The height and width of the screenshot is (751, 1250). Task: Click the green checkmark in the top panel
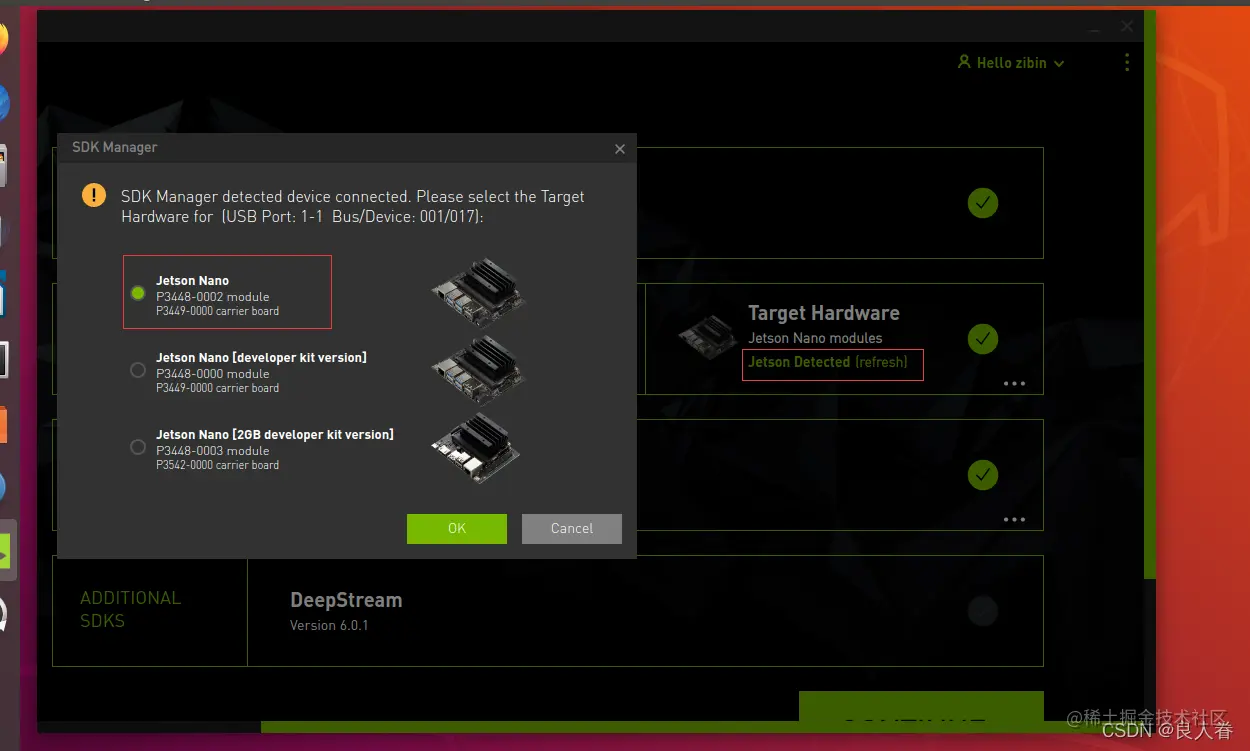983,203
